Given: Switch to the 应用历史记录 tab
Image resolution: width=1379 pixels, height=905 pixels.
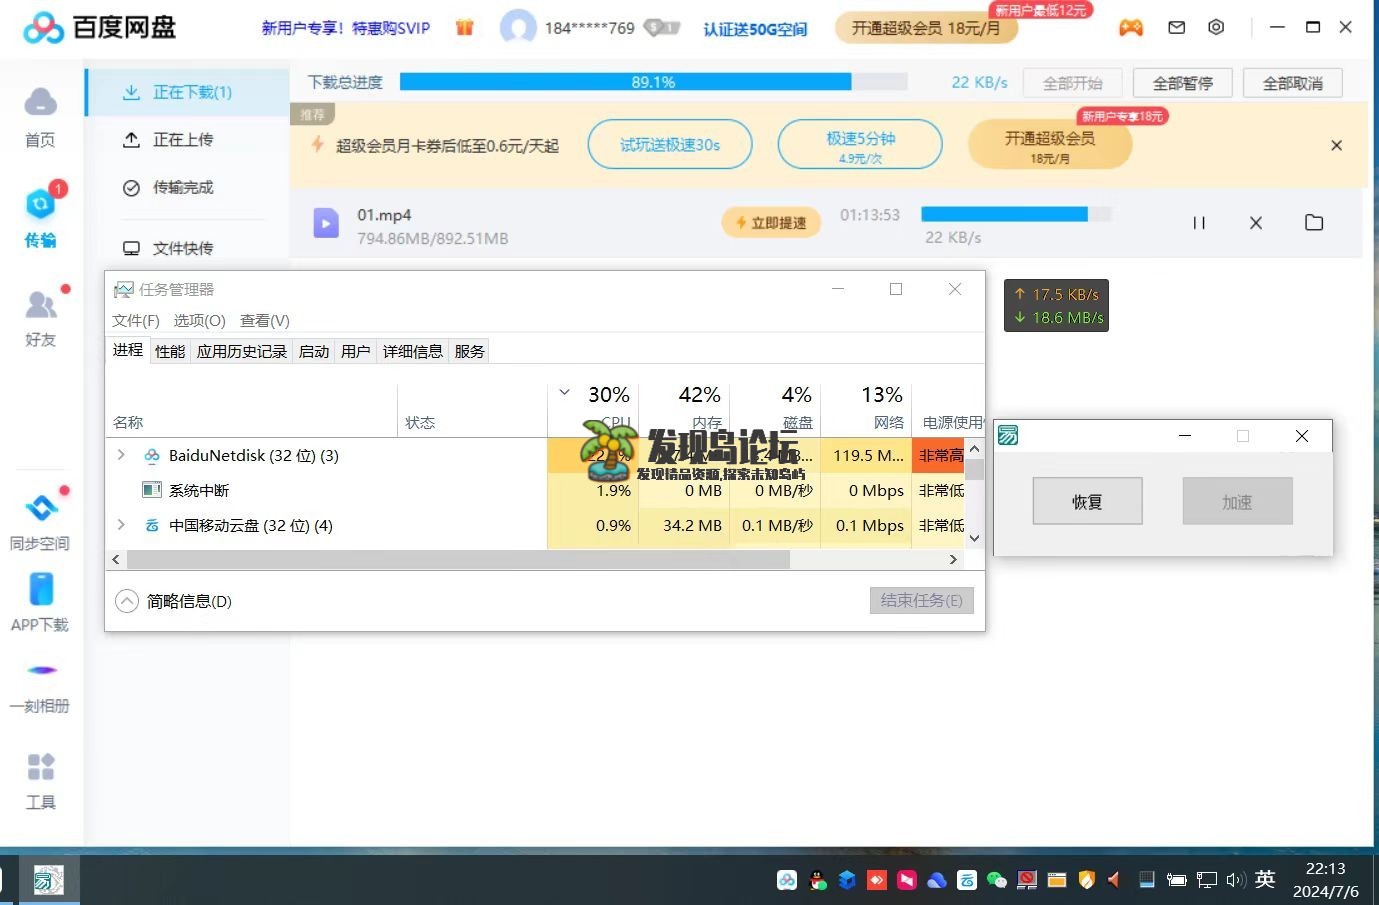Looking at the screenshot, I should tap(242, 351).
